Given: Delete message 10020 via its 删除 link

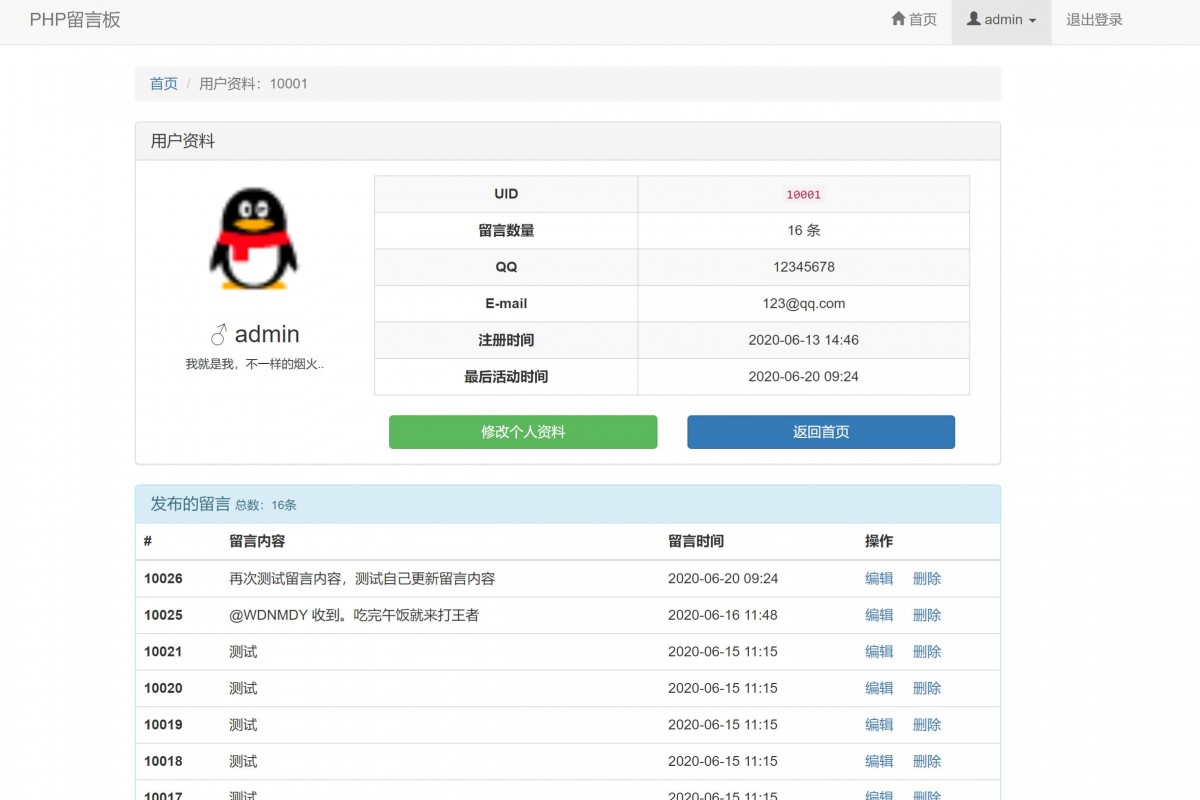Looking at the screenshot, I should [926, 688].
